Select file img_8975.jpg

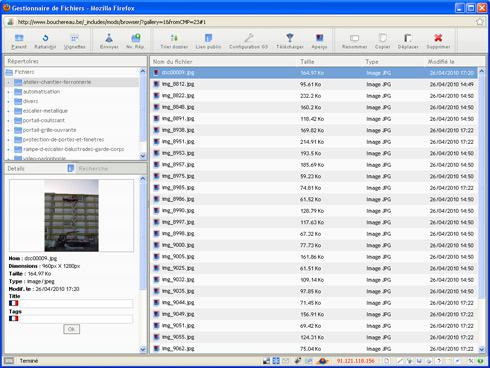313,176
